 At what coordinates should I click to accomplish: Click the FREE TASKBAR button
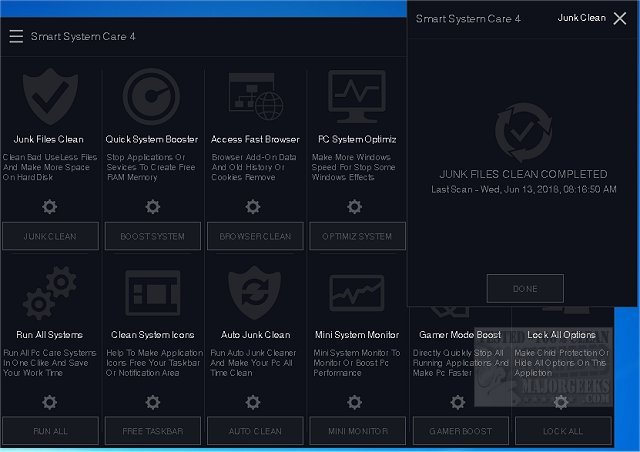point(153,431)
